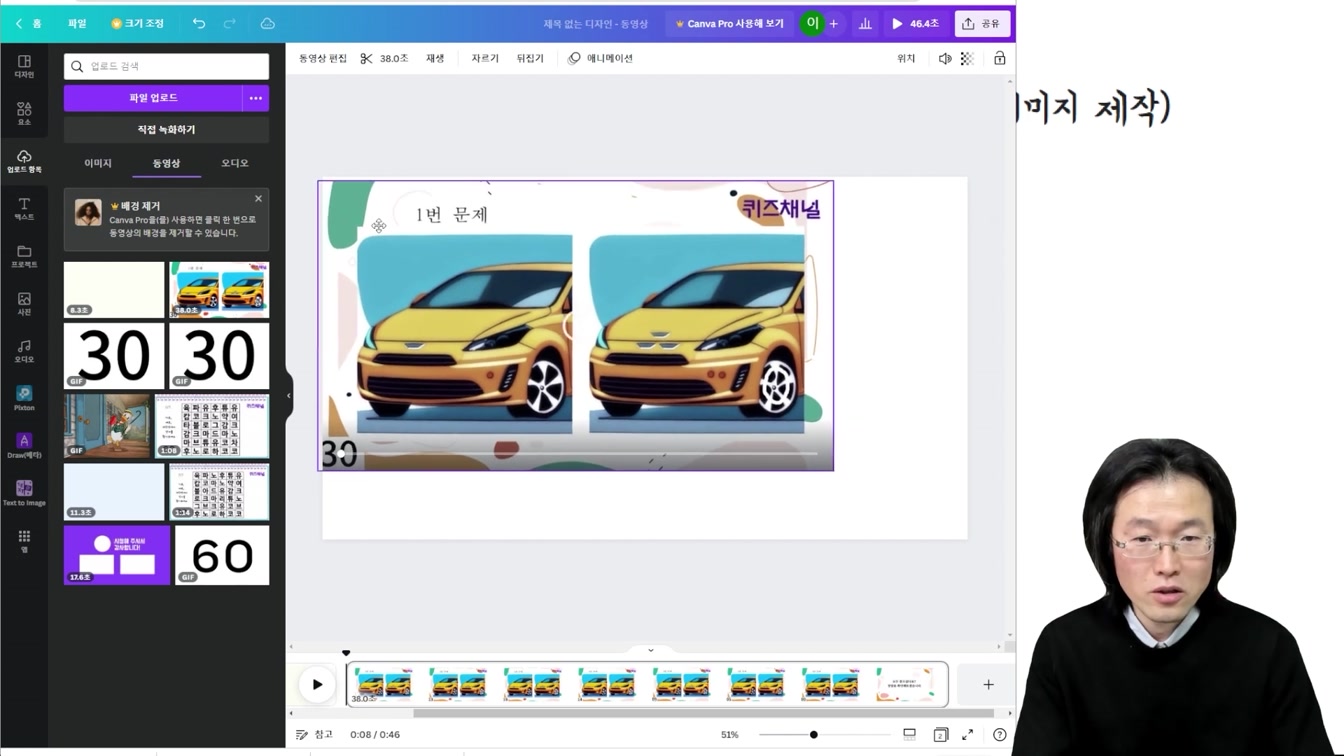
Task: Click the plus icon next to the avatar
Action: (x=833, y=23)
